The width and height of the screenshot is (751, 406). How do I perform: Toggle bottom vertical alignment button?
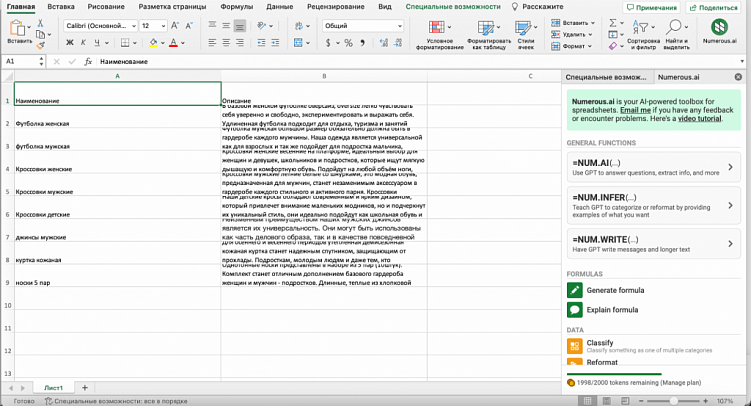[x=240, y=25]
